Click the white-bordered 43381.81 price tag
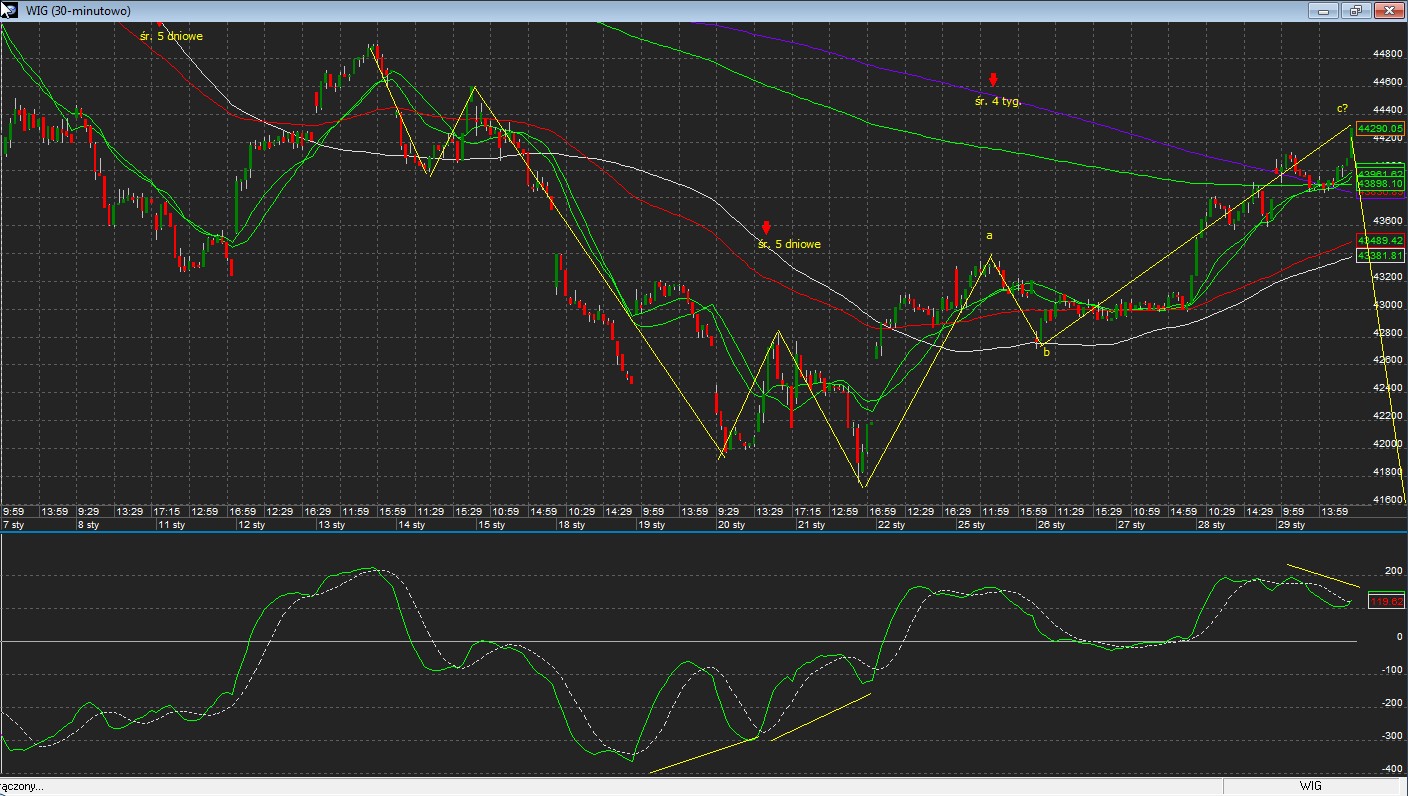 (1381, 256)
